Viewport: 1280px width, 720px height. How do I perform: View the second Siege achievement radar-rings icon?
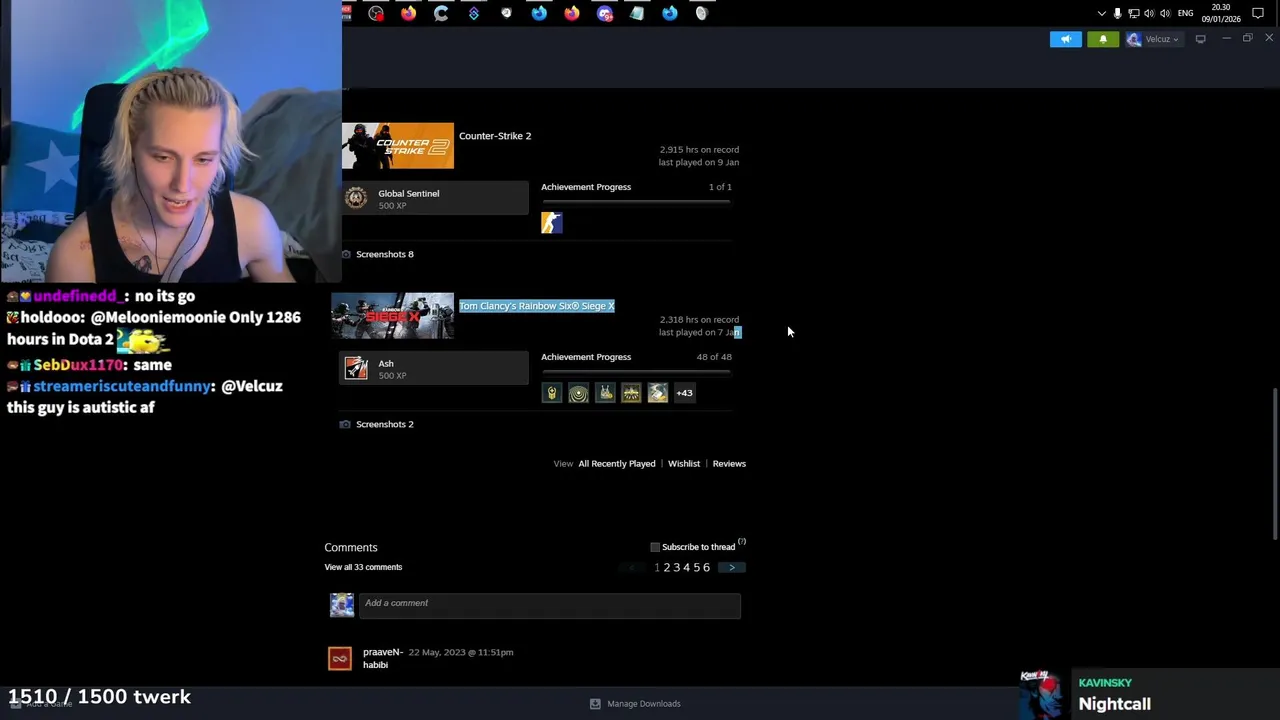tap(578, 393)
